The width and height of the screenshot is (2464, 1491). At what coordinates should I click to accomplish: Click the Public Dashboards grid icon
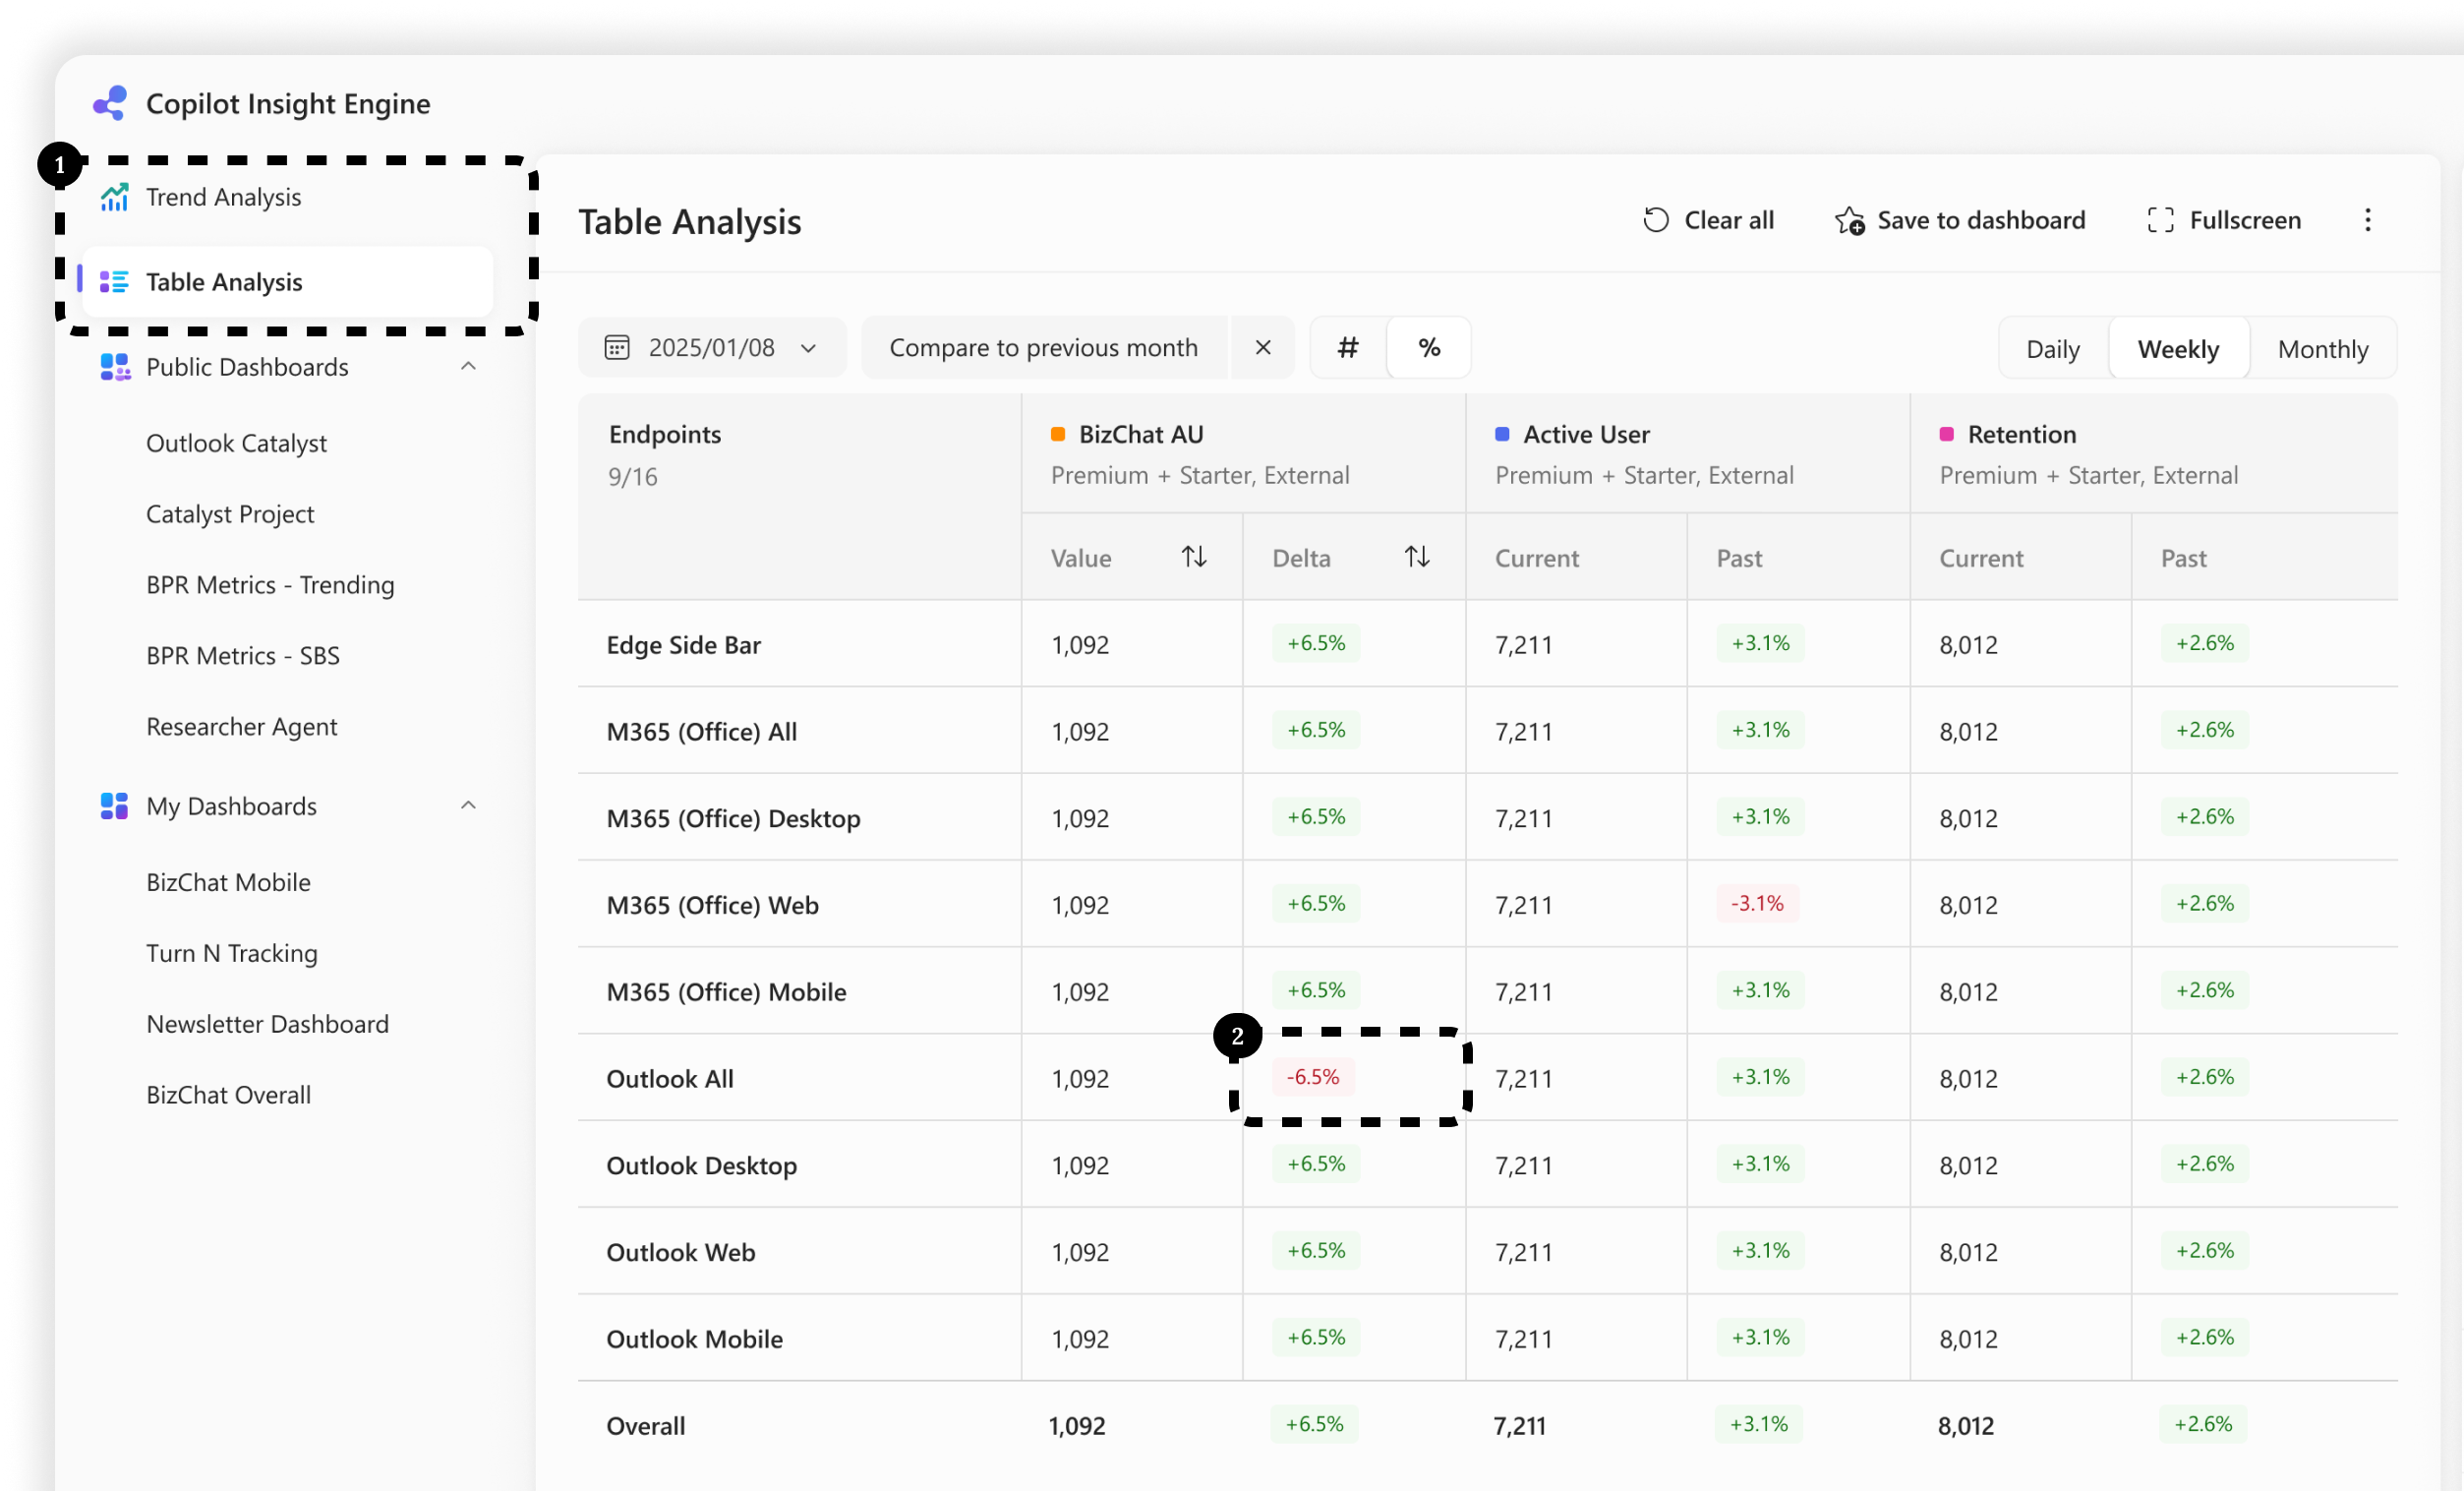(115, 367)
